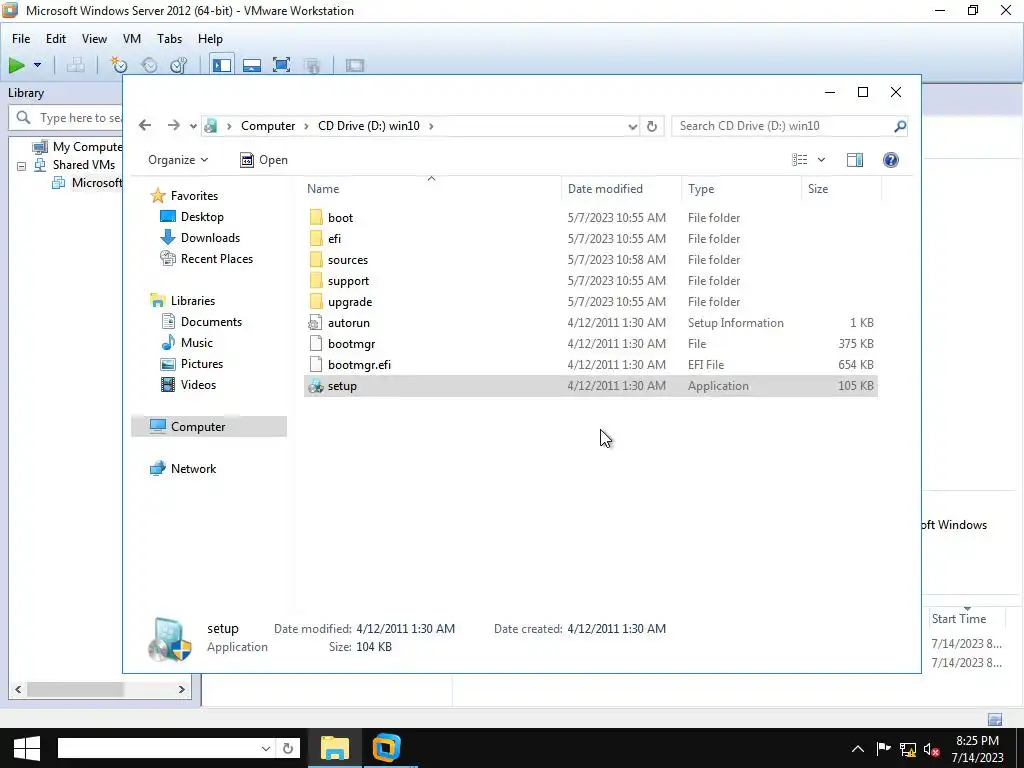The height and width of the screenshot is (768, 1024).
Task: Expand address bar history dropdown
Action: tap(632, 126)
